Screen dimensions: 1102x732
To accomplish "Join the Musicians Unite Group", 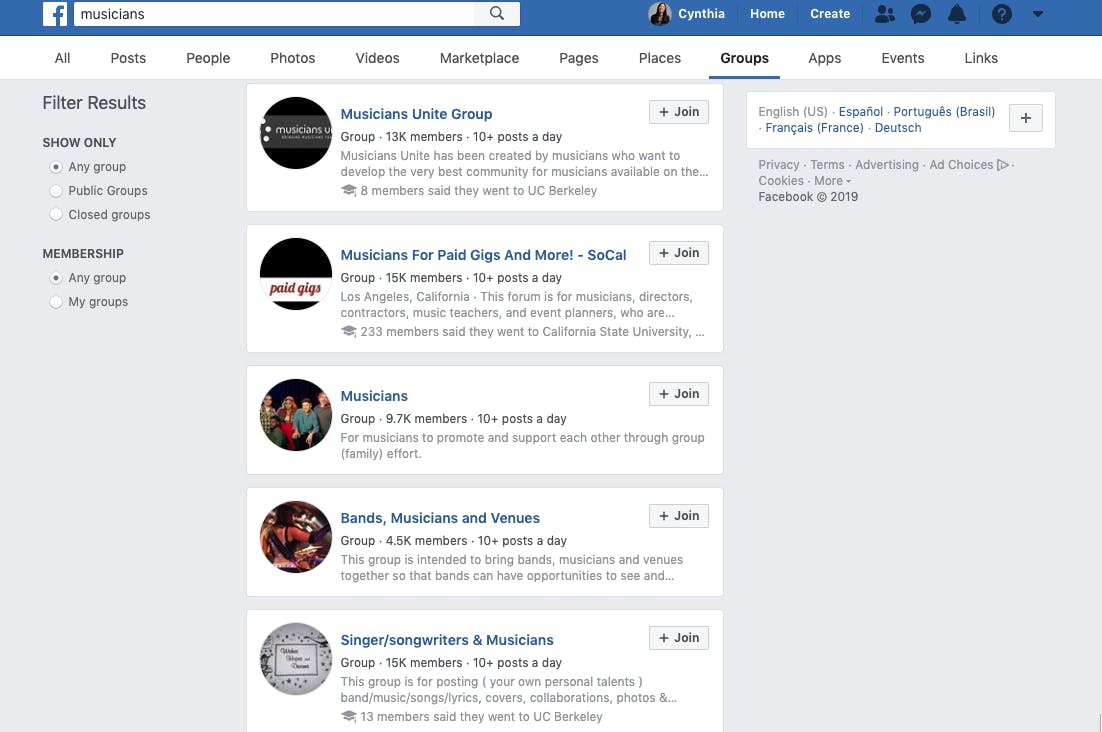I will click(x=679, y=112).
